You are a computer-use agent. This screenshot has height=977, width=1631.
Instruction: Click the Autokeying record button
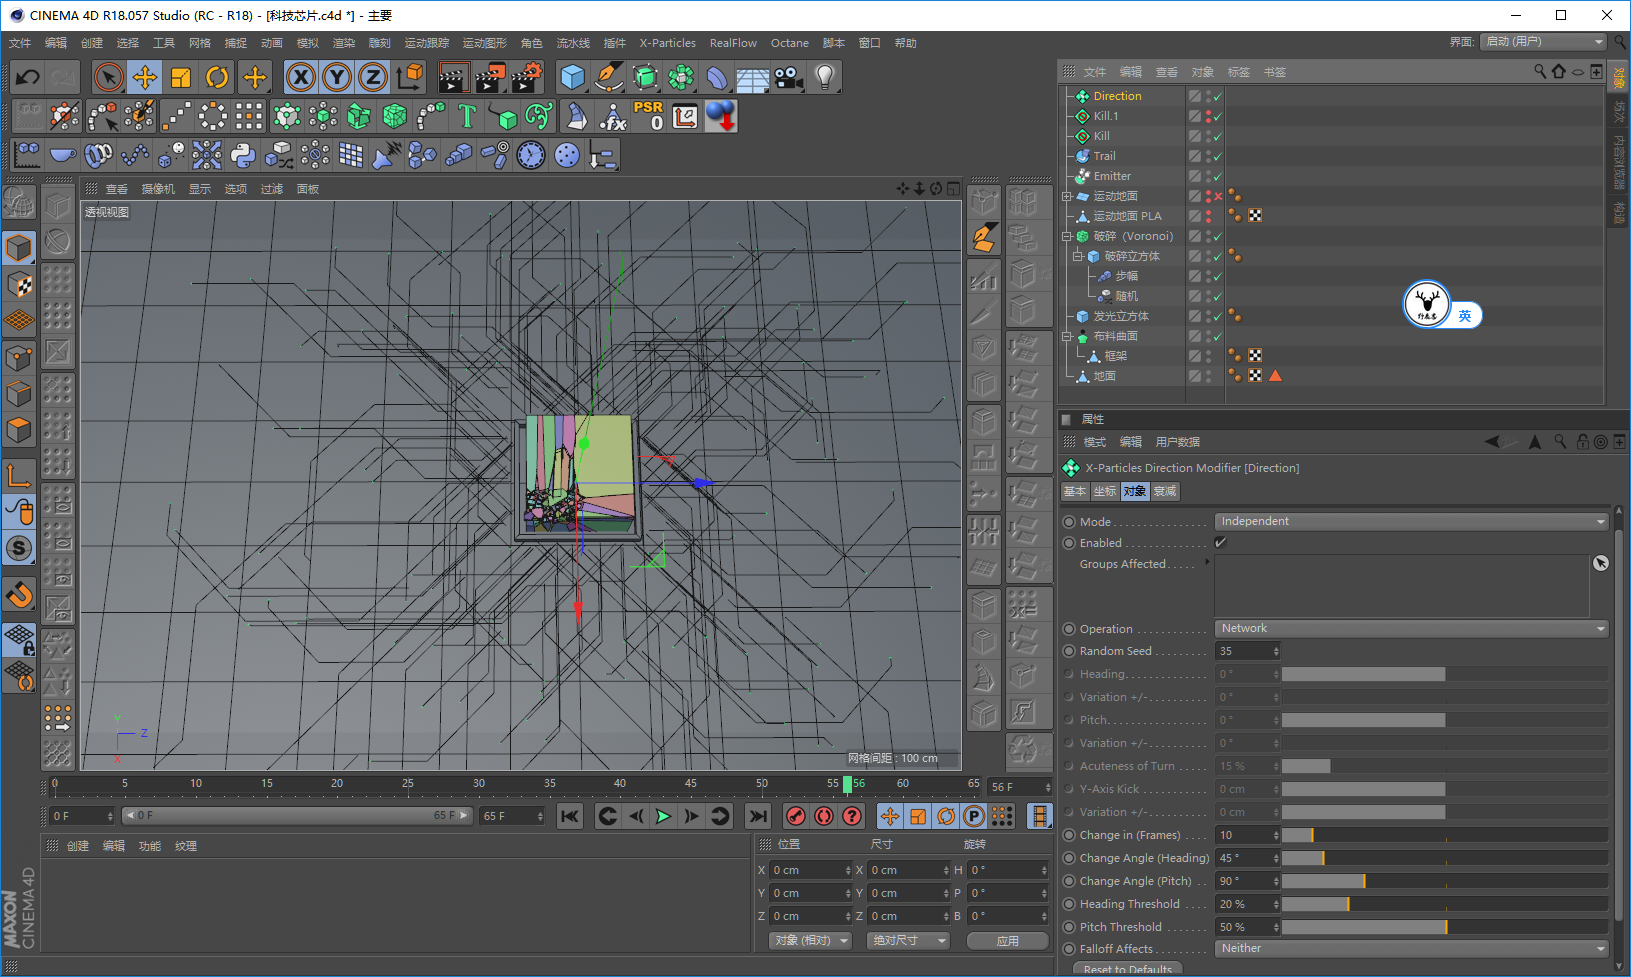pos(824,816)
